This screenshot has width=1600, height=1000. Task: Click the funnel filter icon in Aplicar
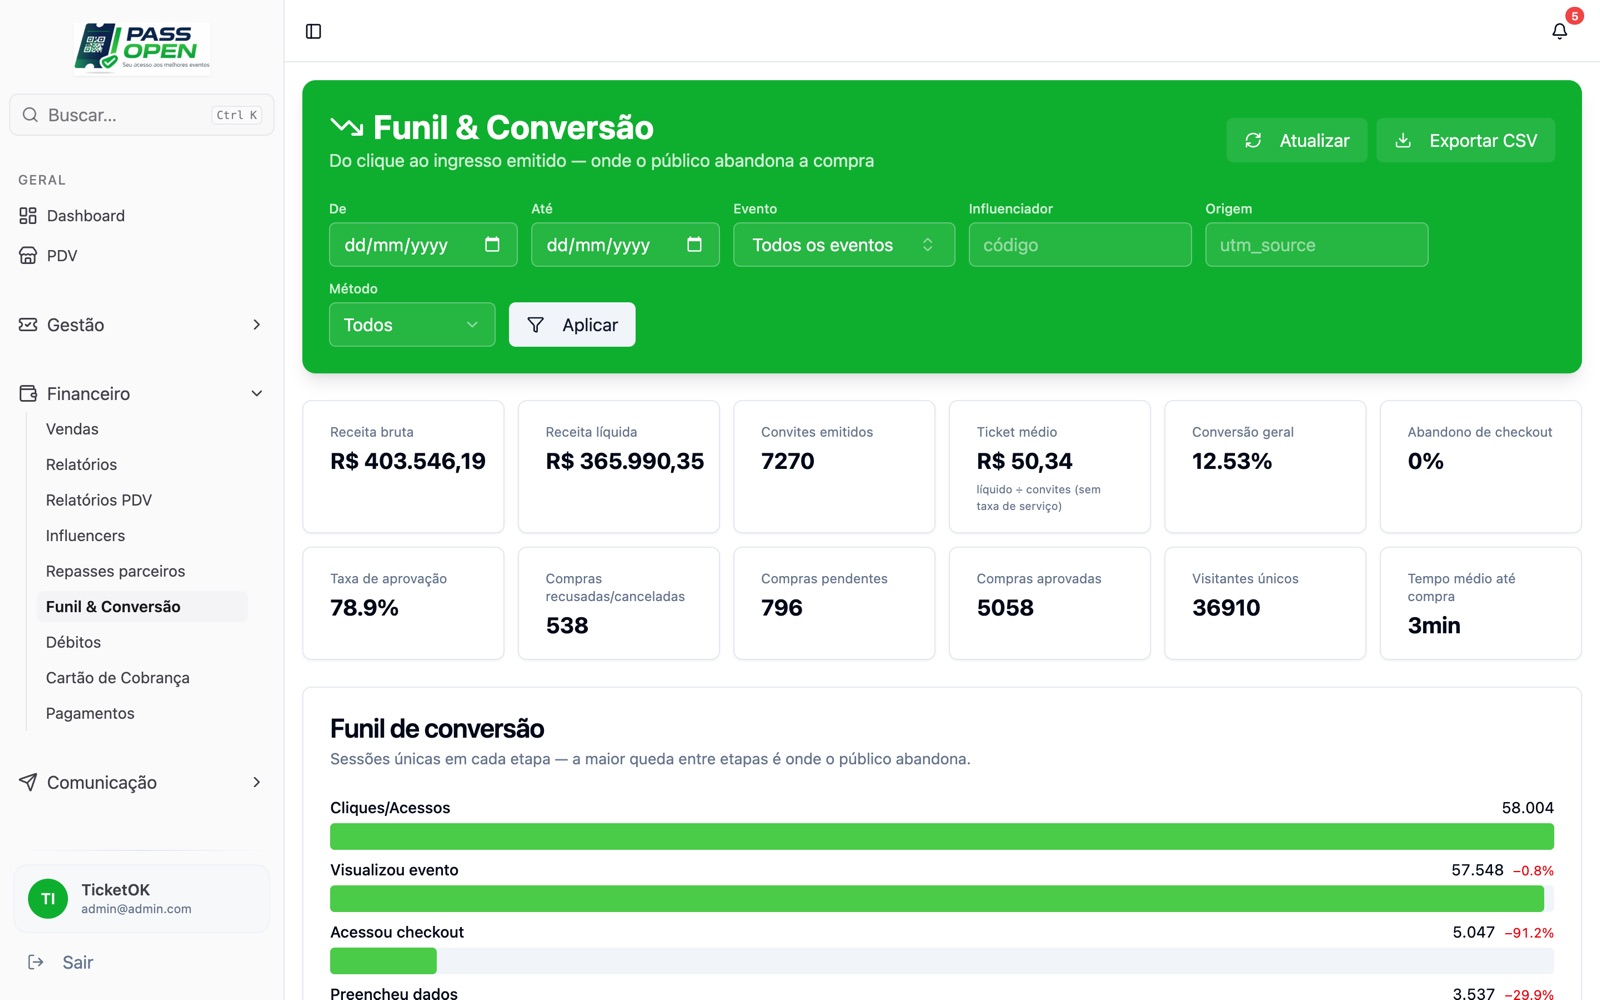pos(536,325)
